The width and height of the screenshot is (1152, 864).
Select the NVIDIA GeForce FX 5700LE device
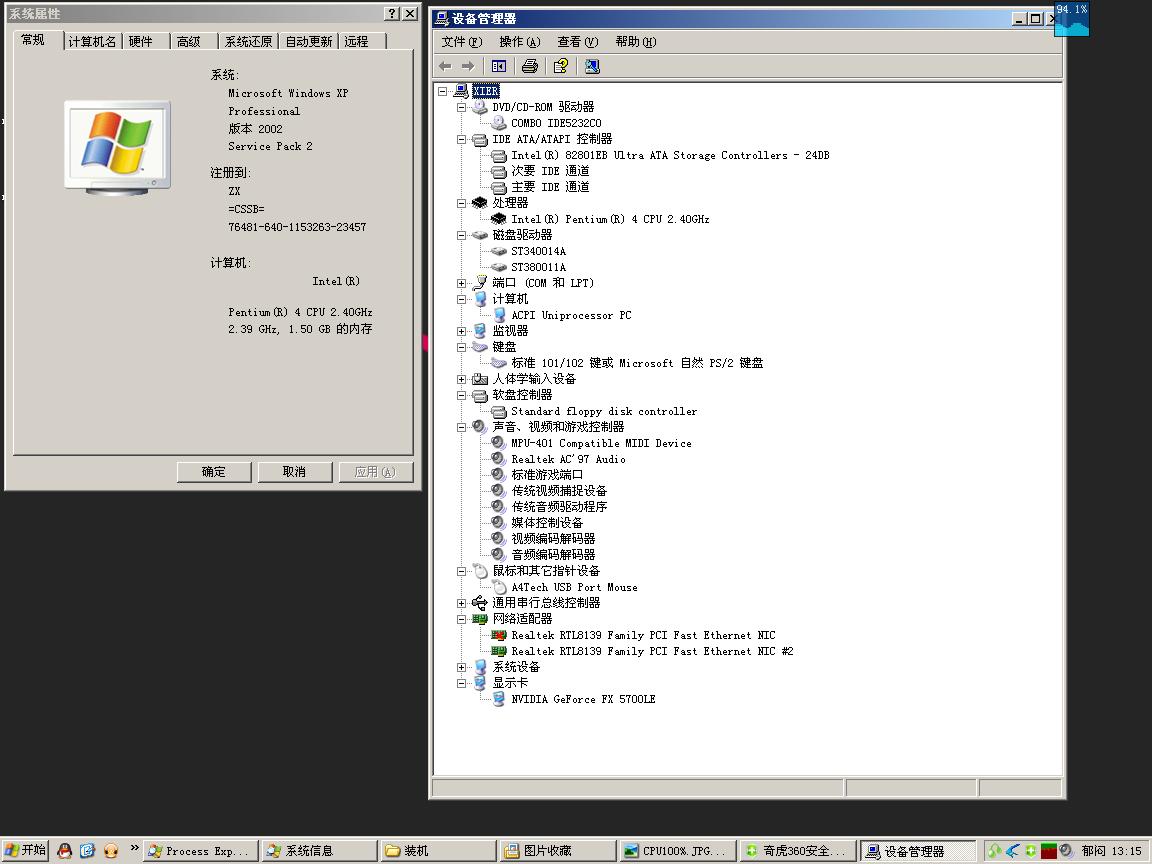pos(583,699)
